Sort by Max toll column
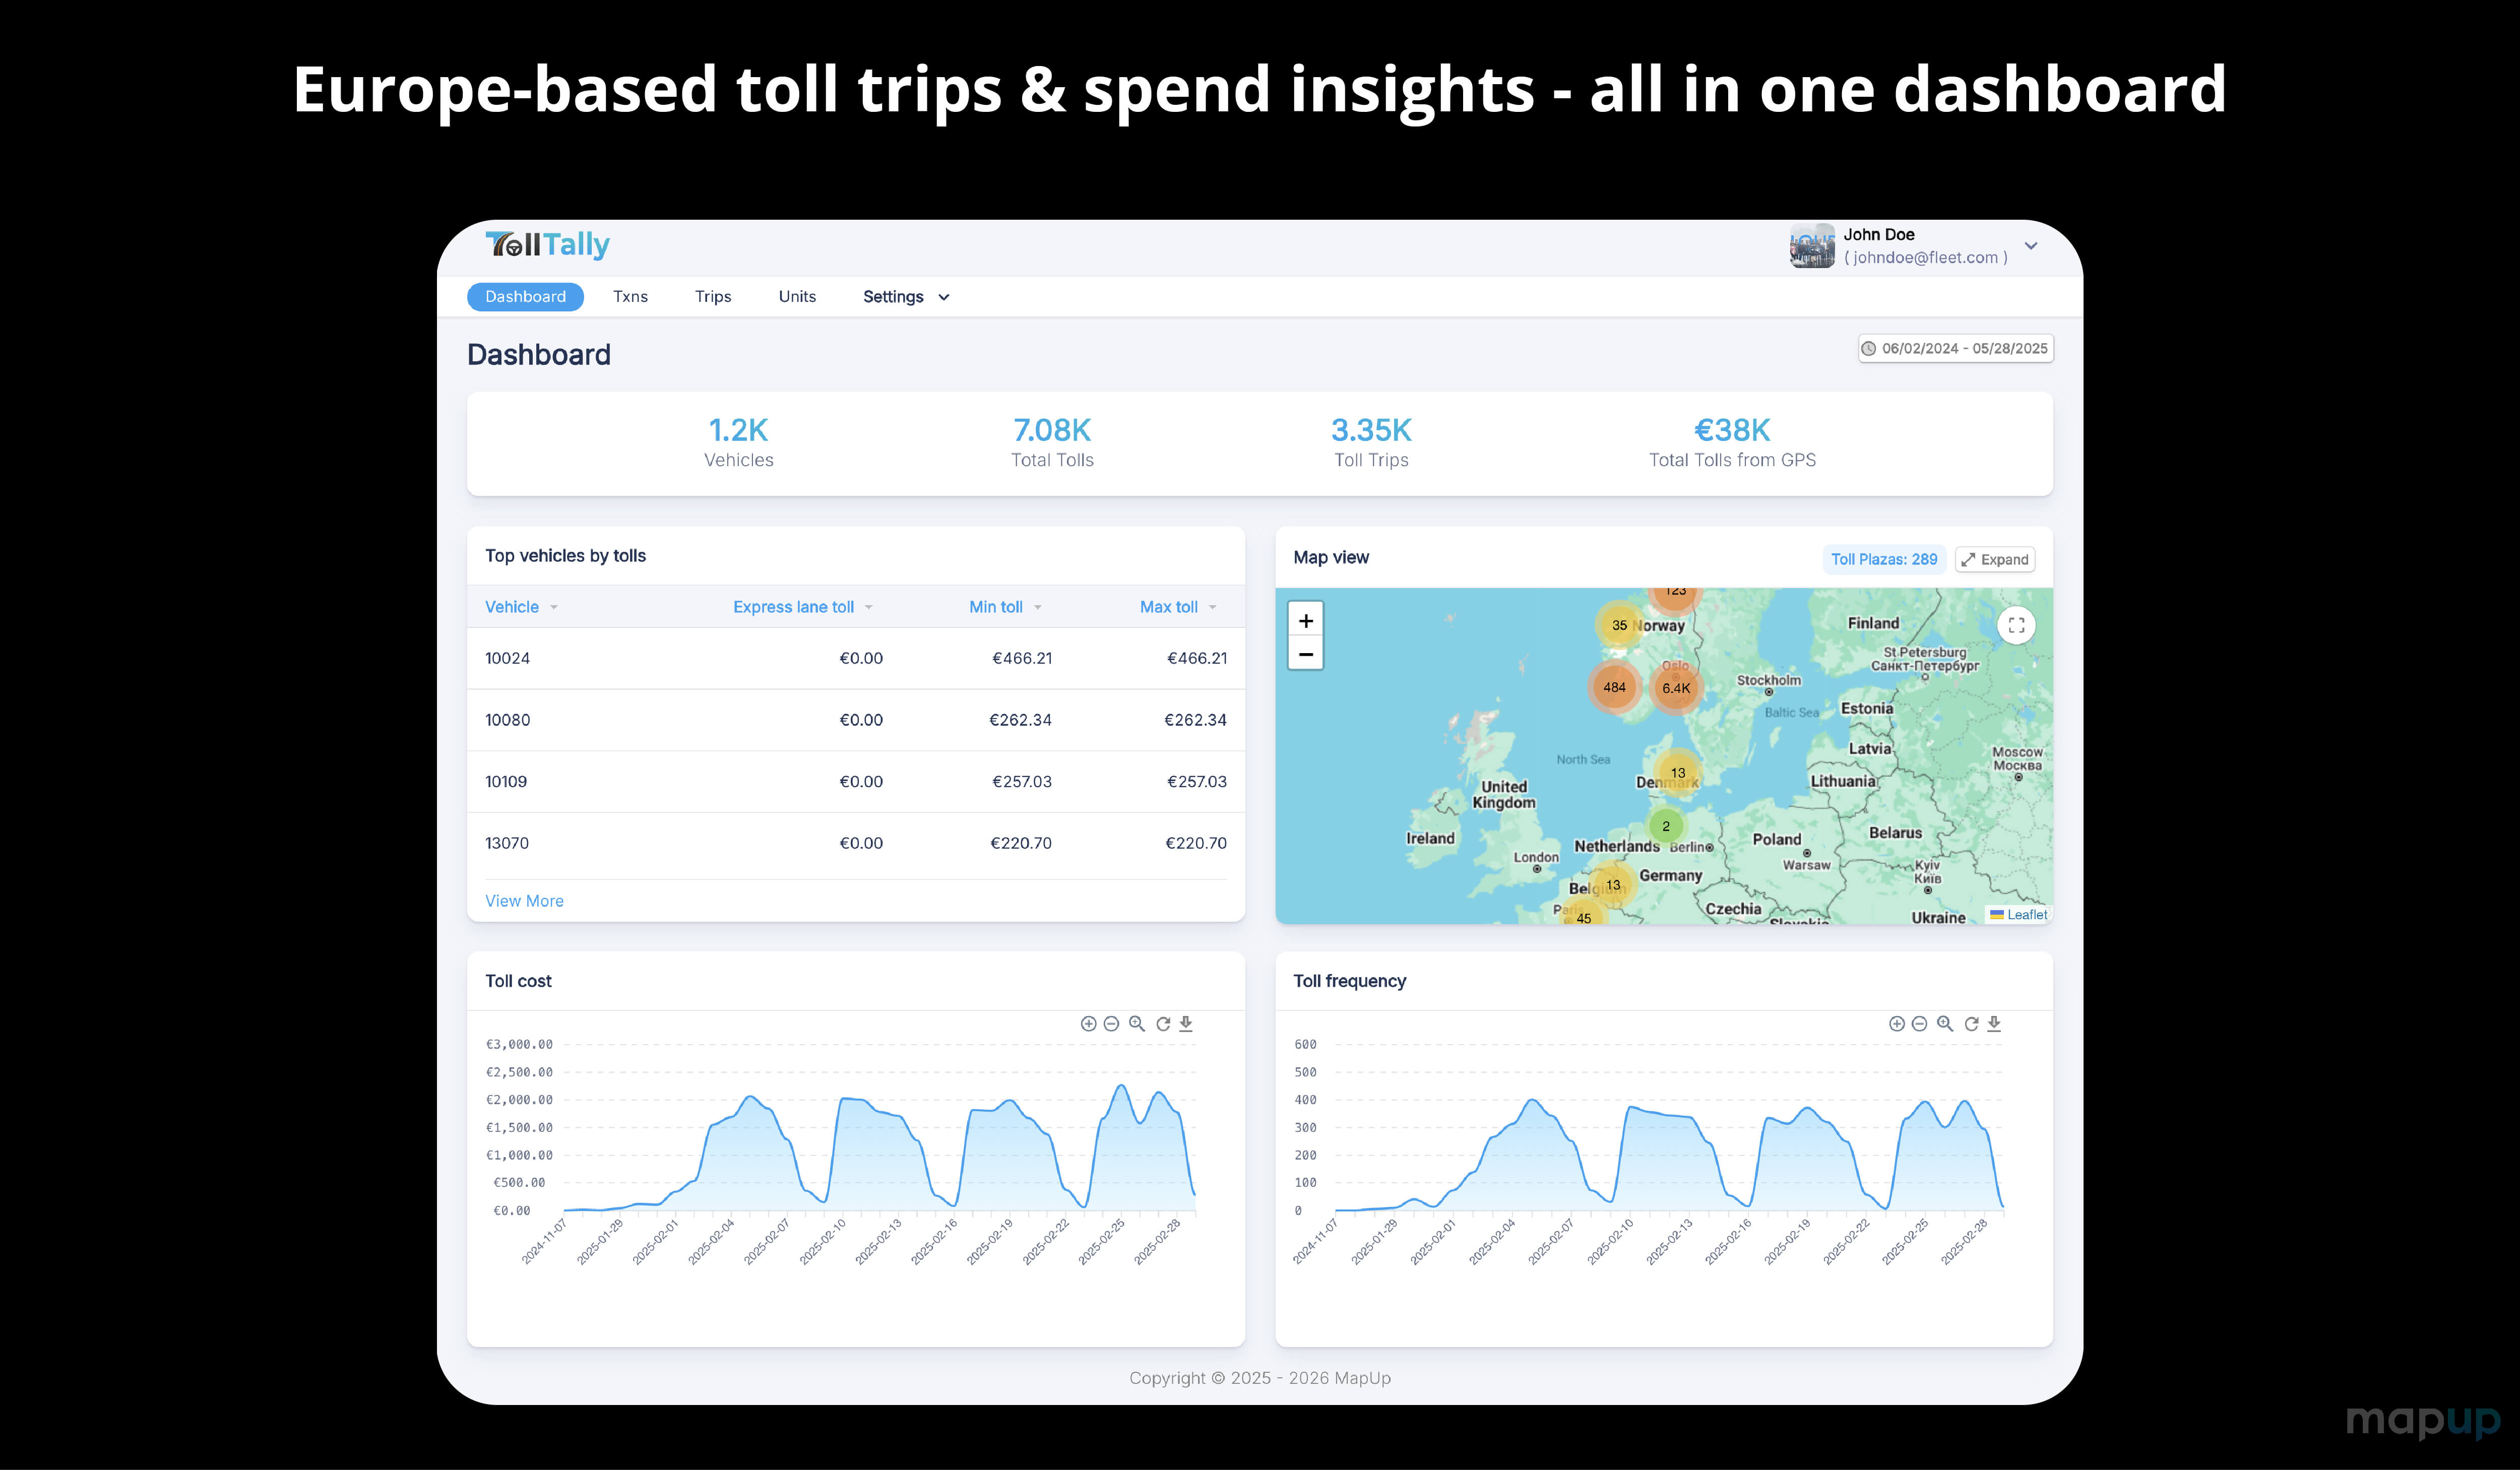The height and width of the screenshot is (1470, 2520). tap(1178, 607)
